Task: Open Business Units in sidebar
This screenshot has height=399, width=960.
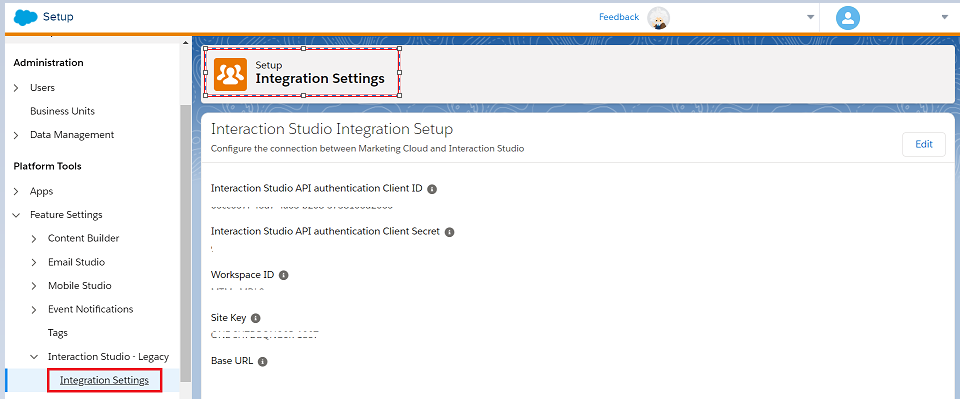Action: point(62,111)
